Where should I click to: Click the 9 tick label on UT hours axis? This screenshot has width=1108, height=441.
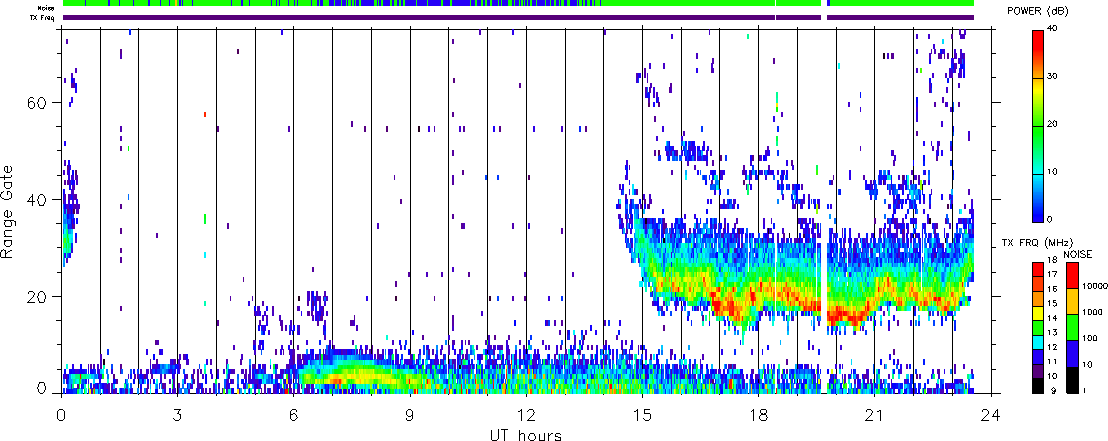click(x=410, y=415)
